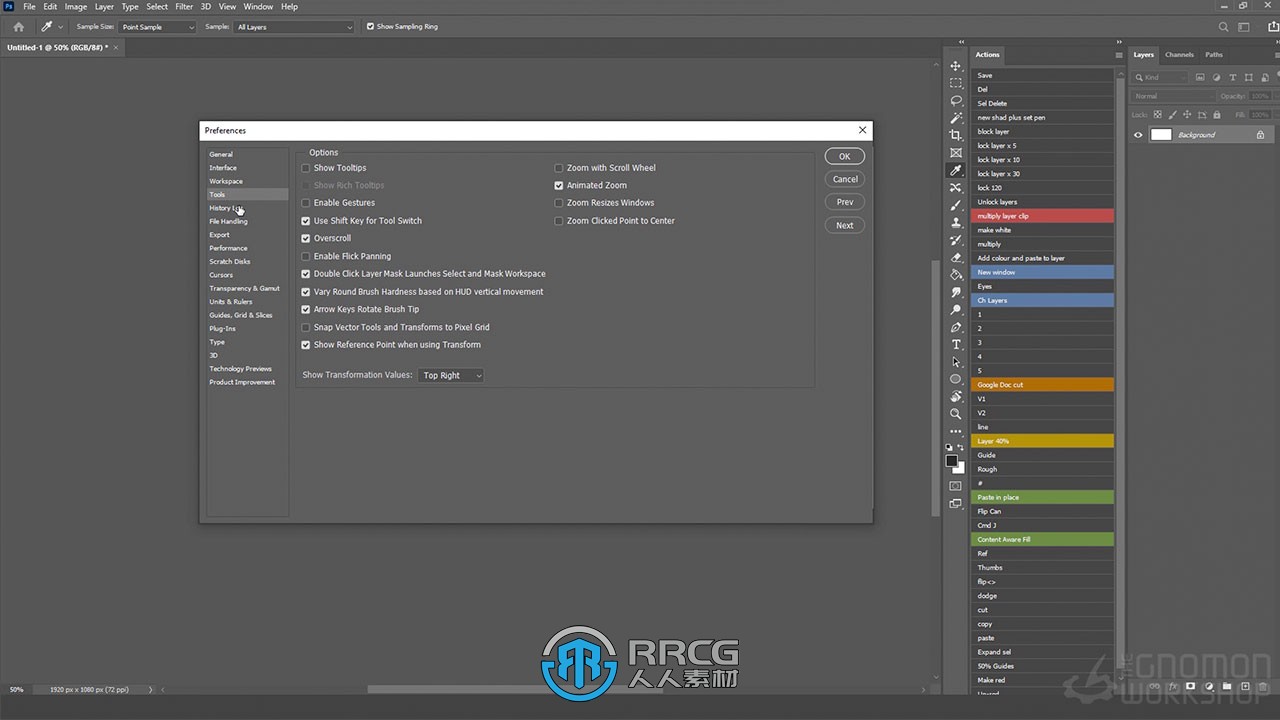Screen dimensions: 1280x720
Task: Open the Window menu
Action: point(258,7)
